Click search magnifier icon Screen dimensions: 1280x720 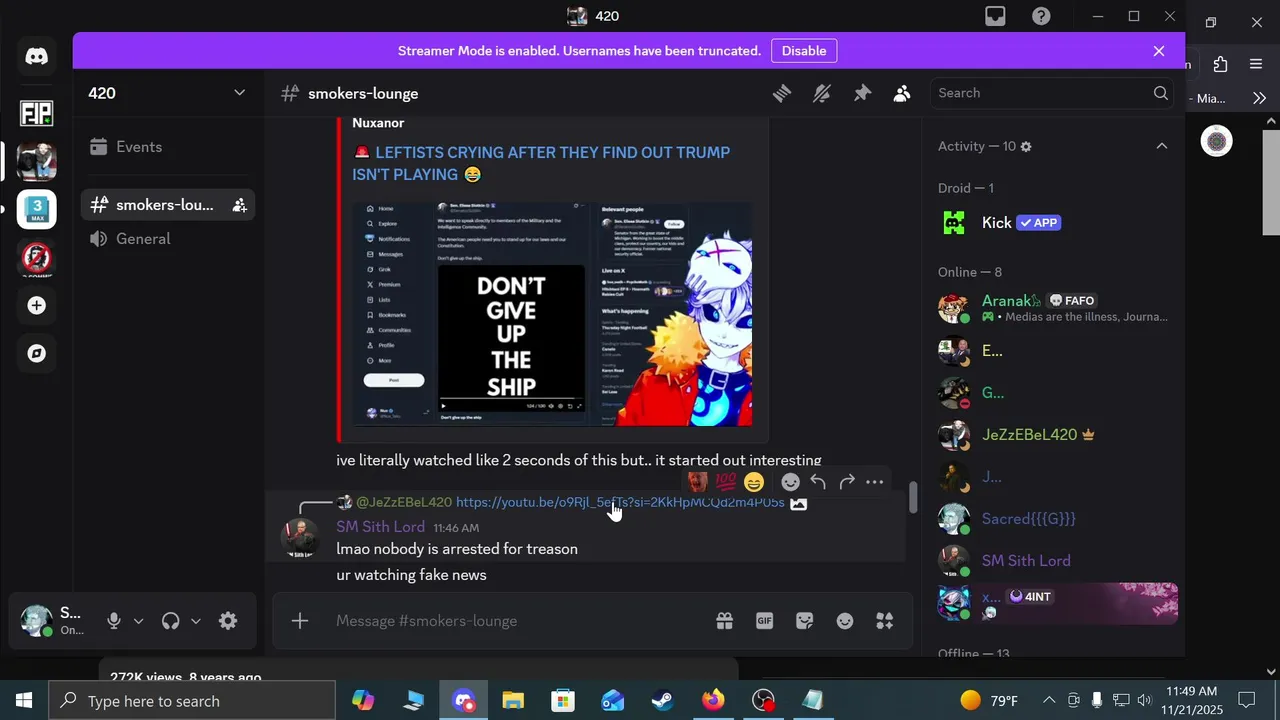point(1161,93)
